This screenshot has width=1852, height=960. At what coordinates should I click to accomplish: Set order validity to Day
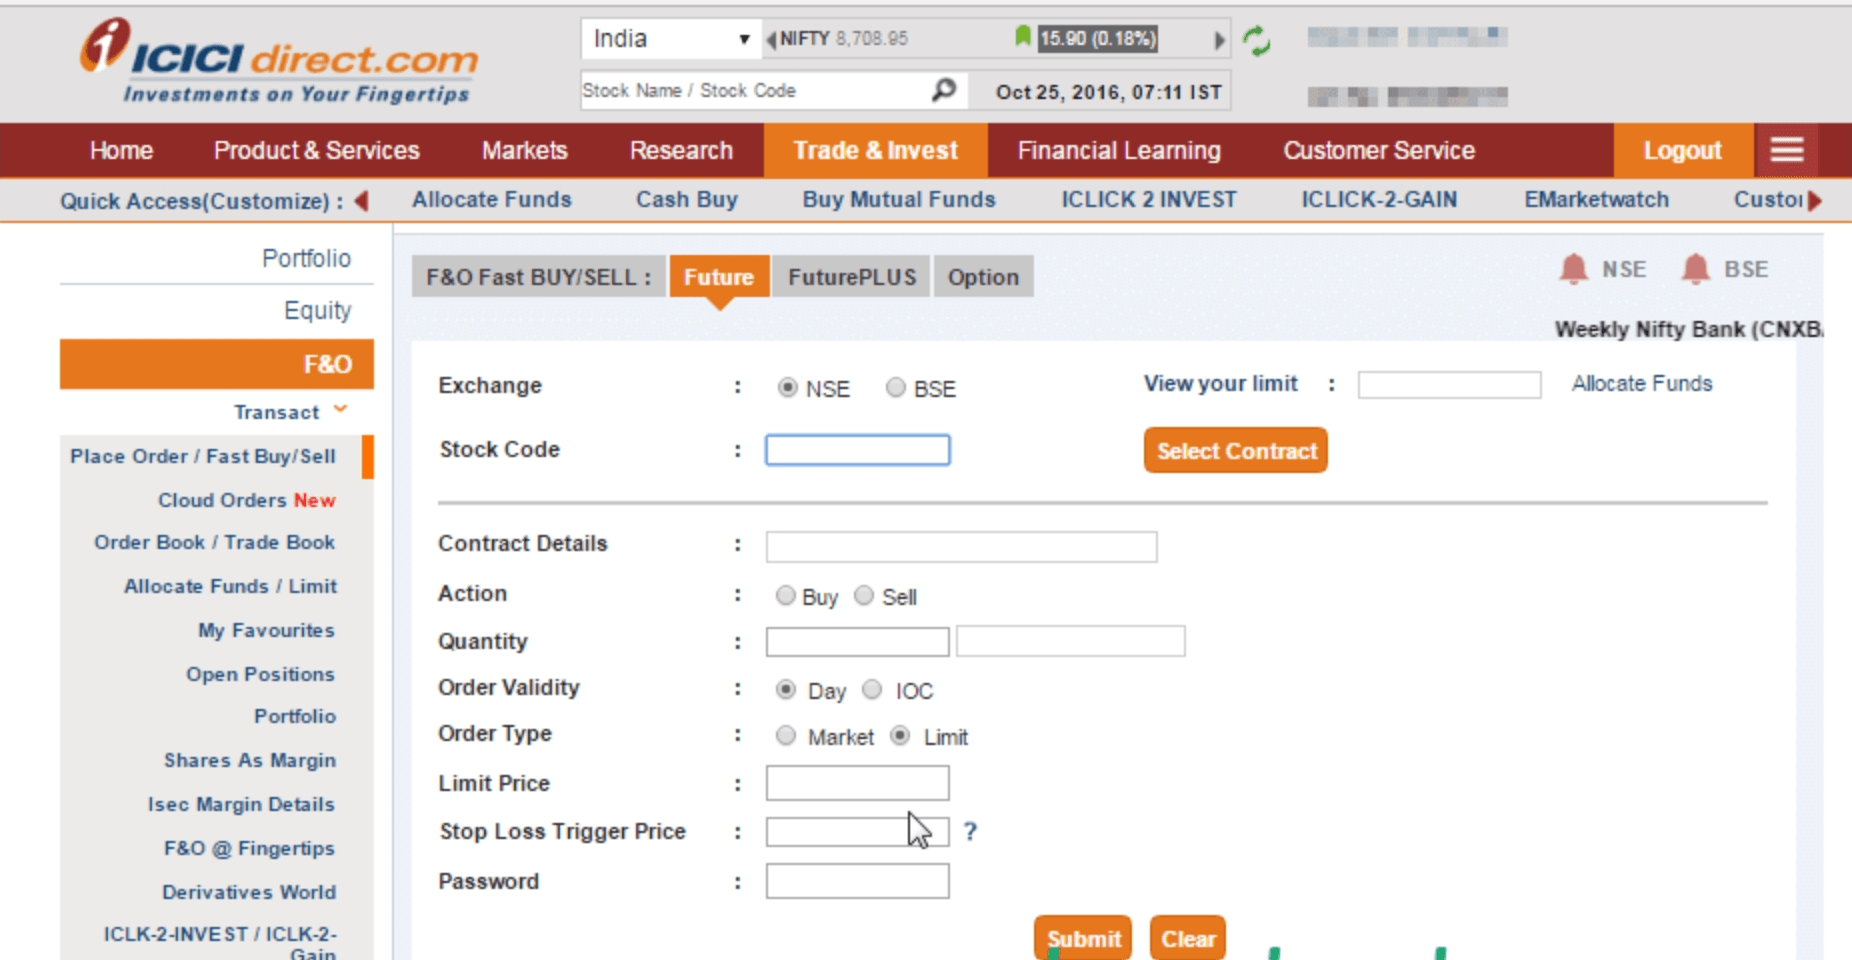point(786,690)
